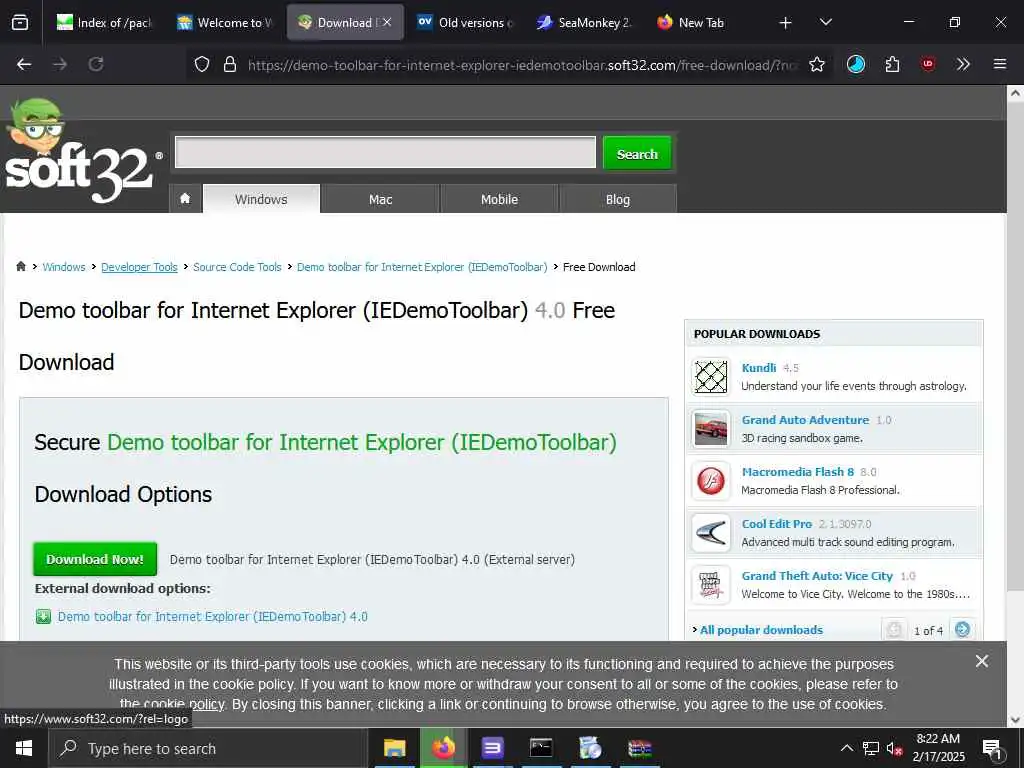Open Demo toolbar for Internet Explorer breadcrumb

422,267
